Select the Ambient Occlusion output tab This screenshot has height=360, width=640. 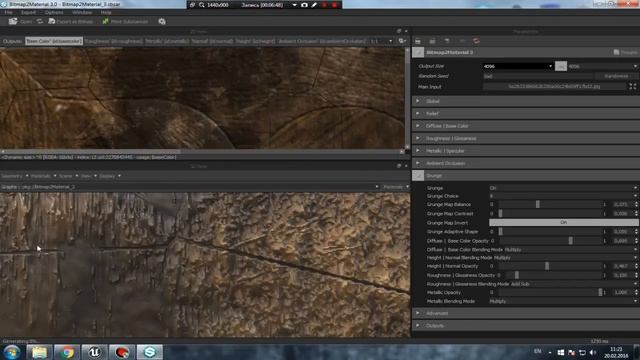coord(322,41)
